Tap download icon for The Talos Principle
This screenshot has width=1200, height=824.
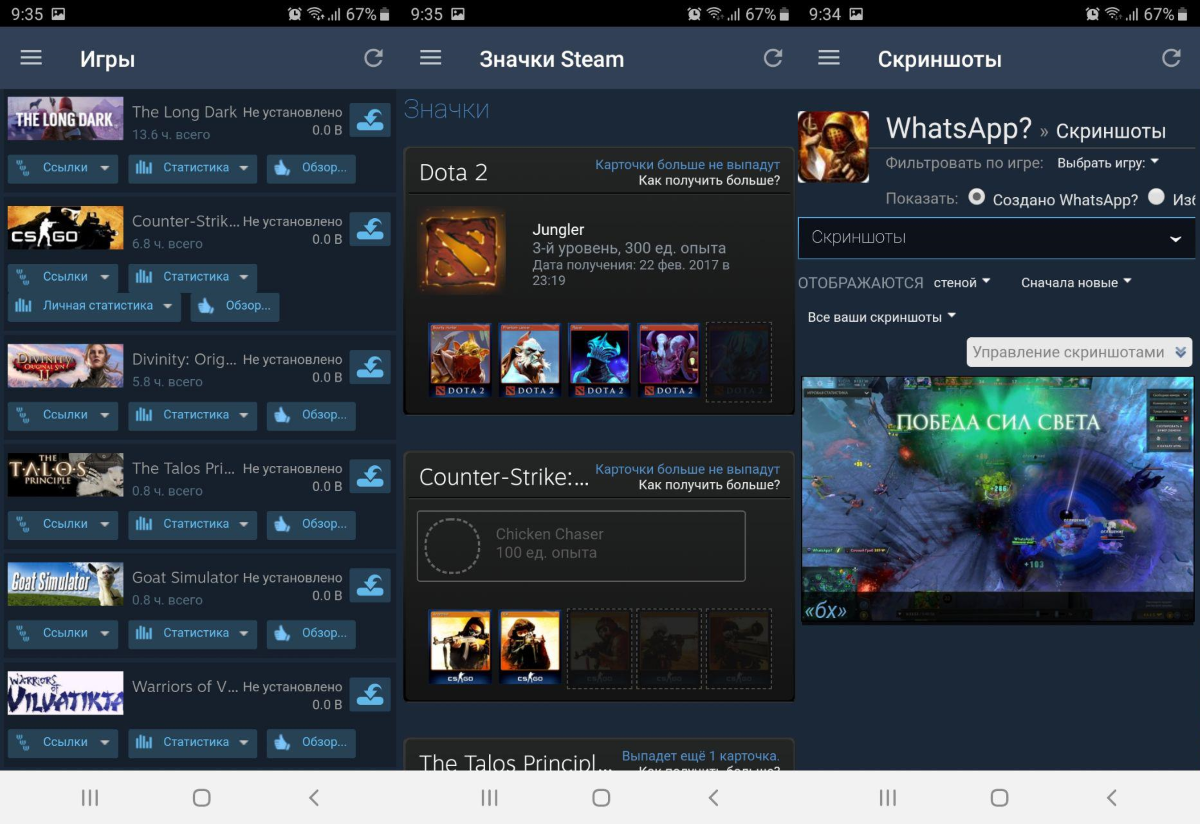(371, 476)
